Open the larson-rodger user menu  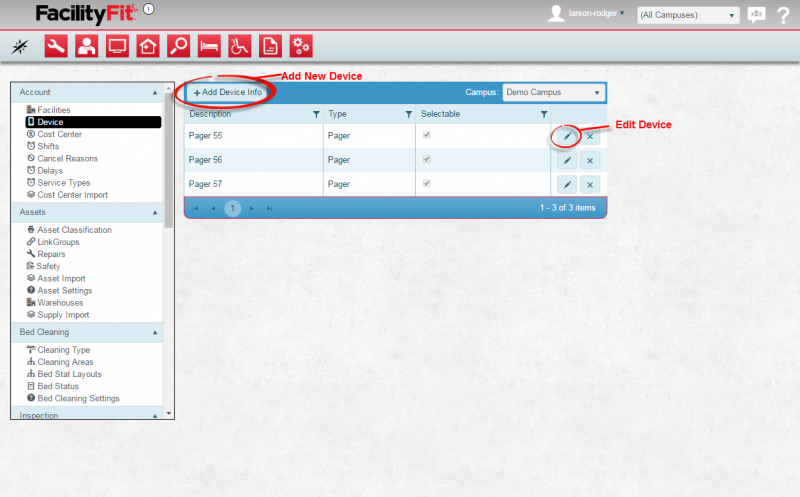click(x=596, y=13)
